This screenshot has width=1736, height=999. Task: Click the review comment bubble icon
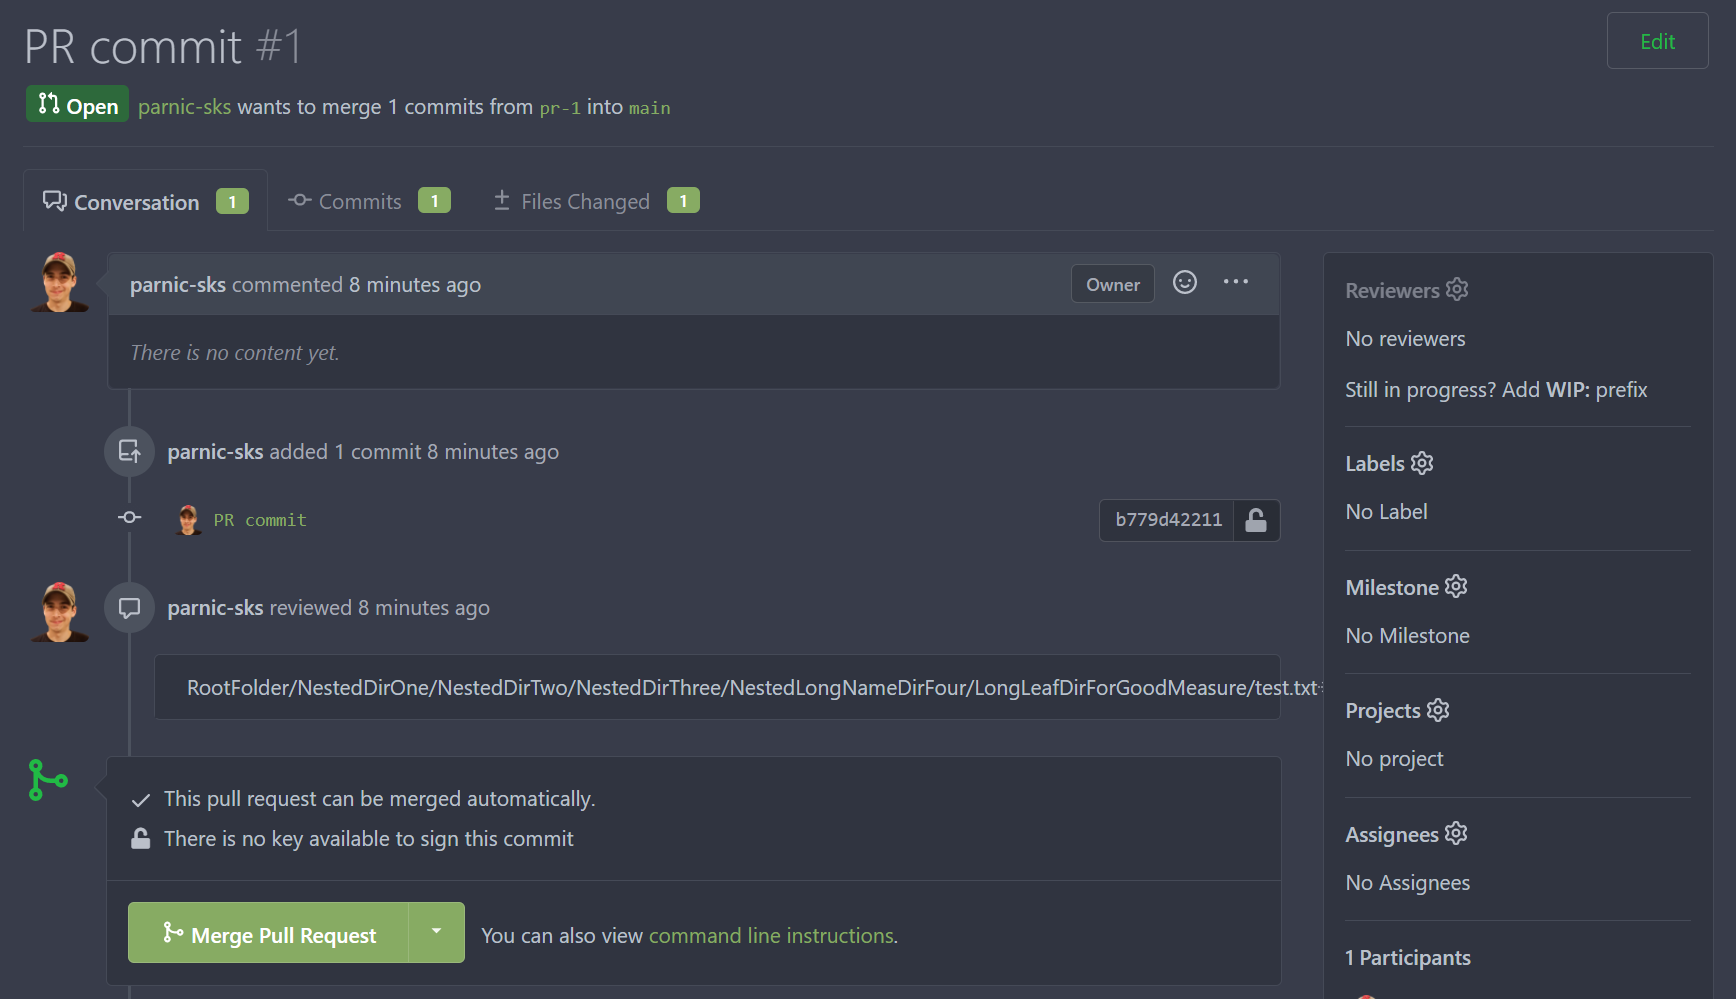click(129, 607)
